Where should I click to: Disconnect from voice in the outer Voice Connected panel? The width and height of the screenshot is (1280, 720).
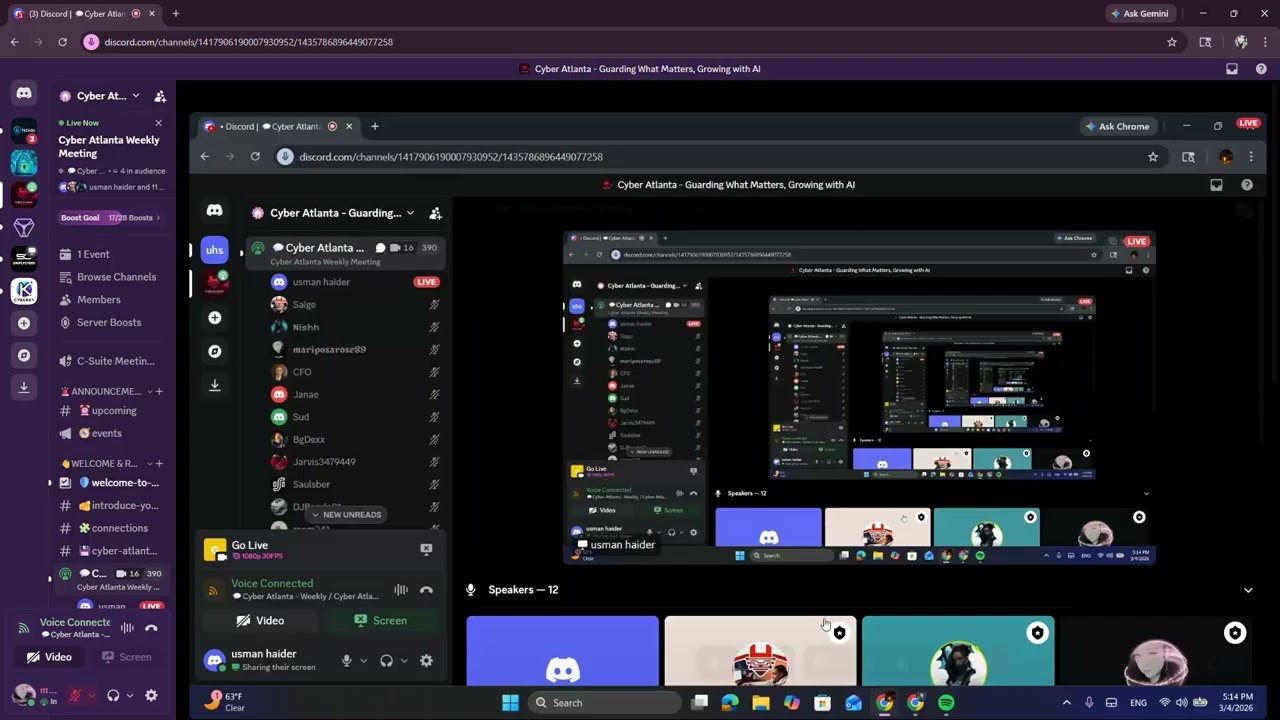151,628
